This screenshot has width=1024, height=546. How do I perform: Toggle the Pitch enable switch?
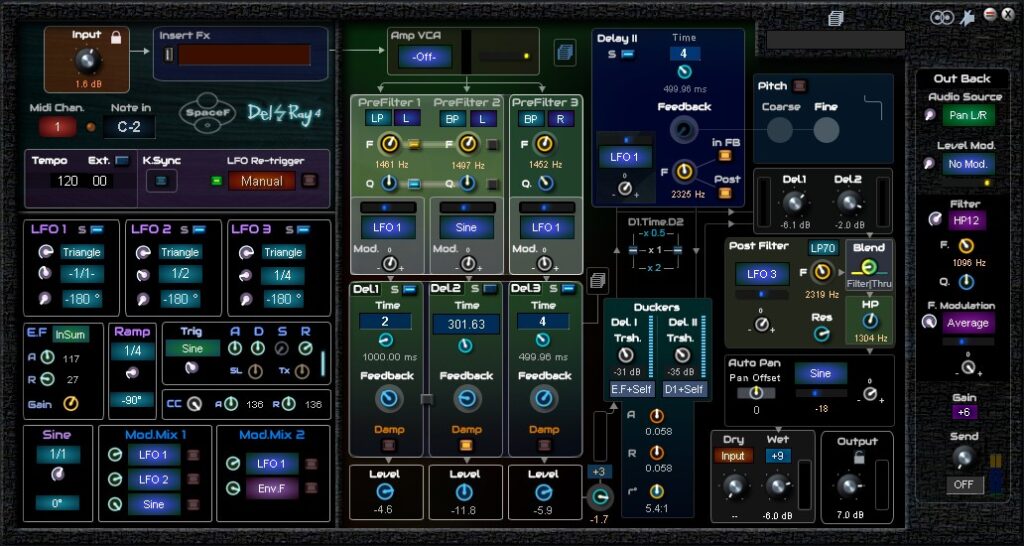click(x=799, y=86)
